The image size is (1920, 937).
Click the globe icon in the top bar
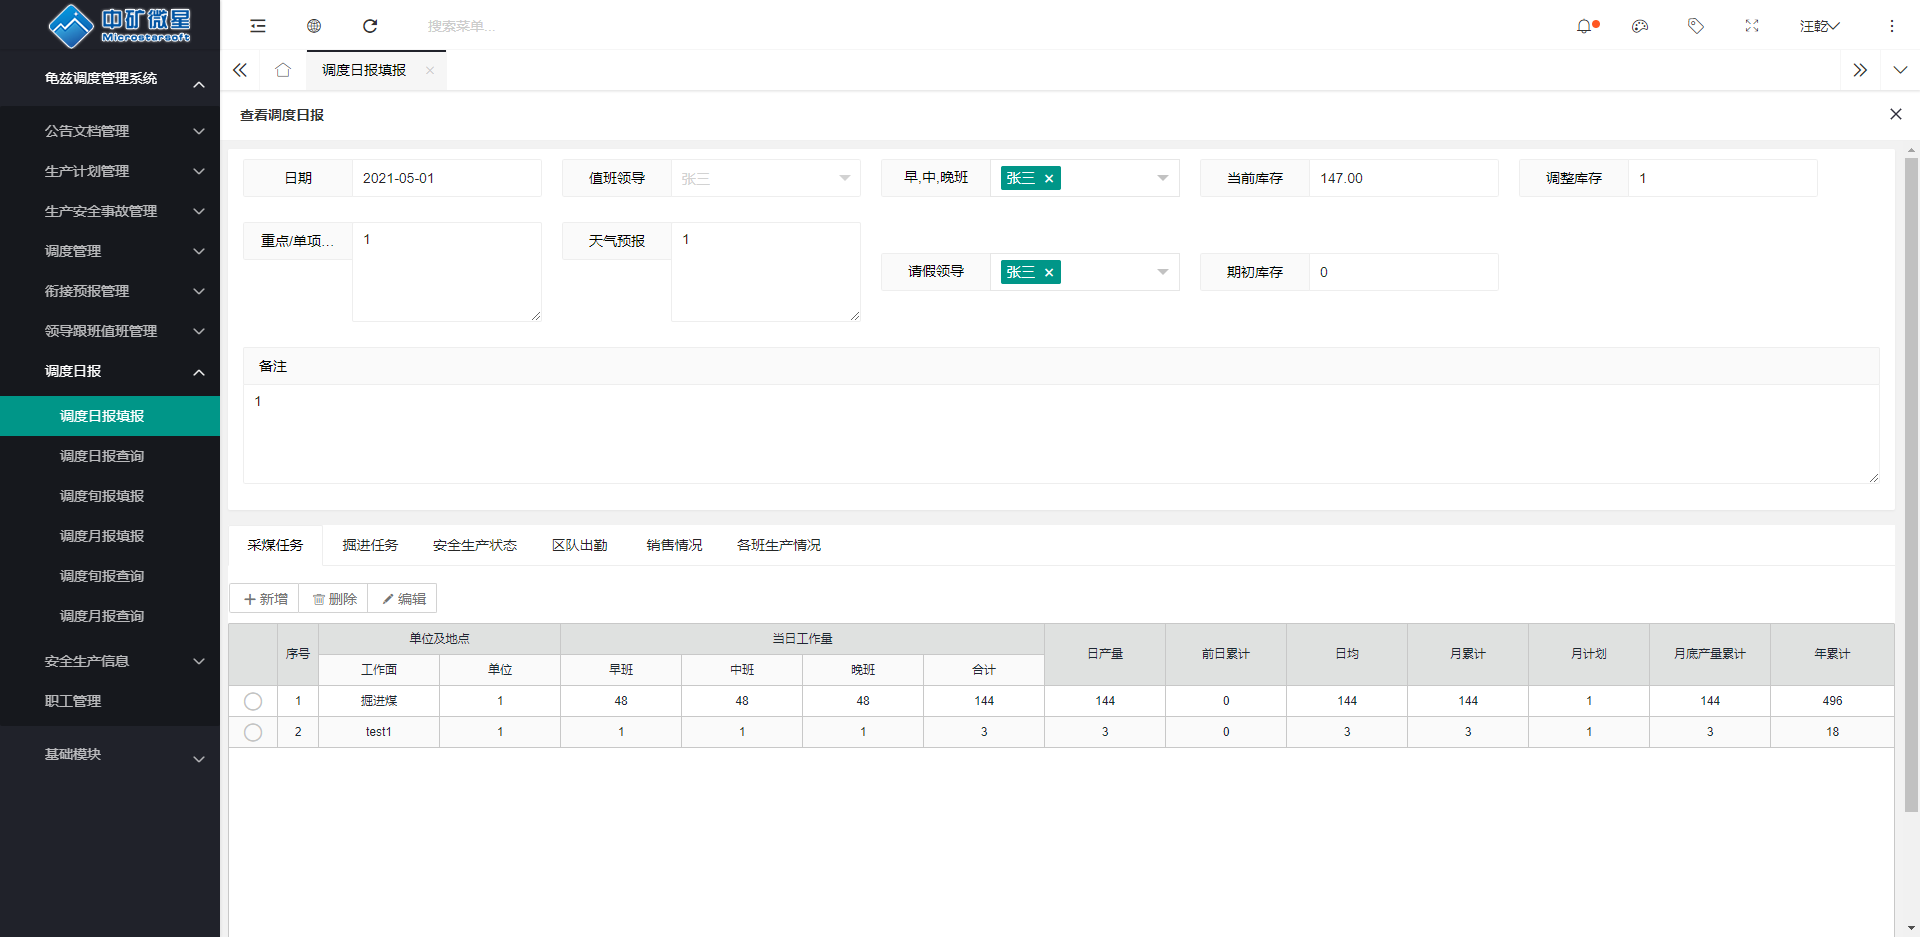tap(314, 26)
